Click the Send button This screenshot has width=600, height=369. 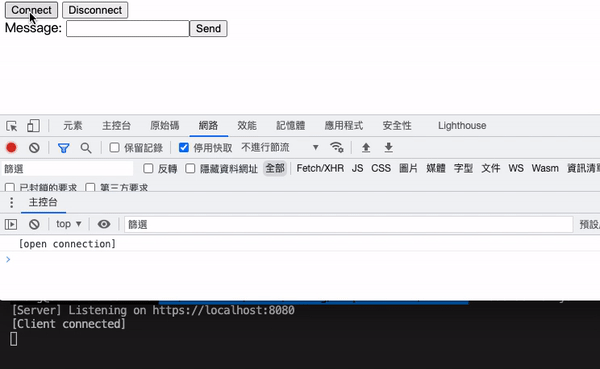pos(209,29)
